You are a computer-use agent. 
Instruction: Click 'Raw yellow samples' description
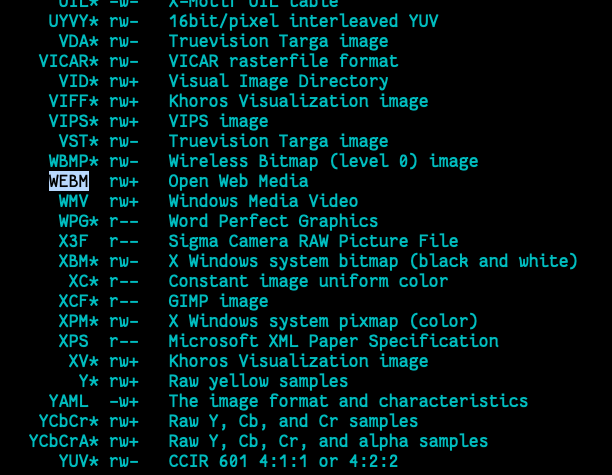(x=258, y=381)
